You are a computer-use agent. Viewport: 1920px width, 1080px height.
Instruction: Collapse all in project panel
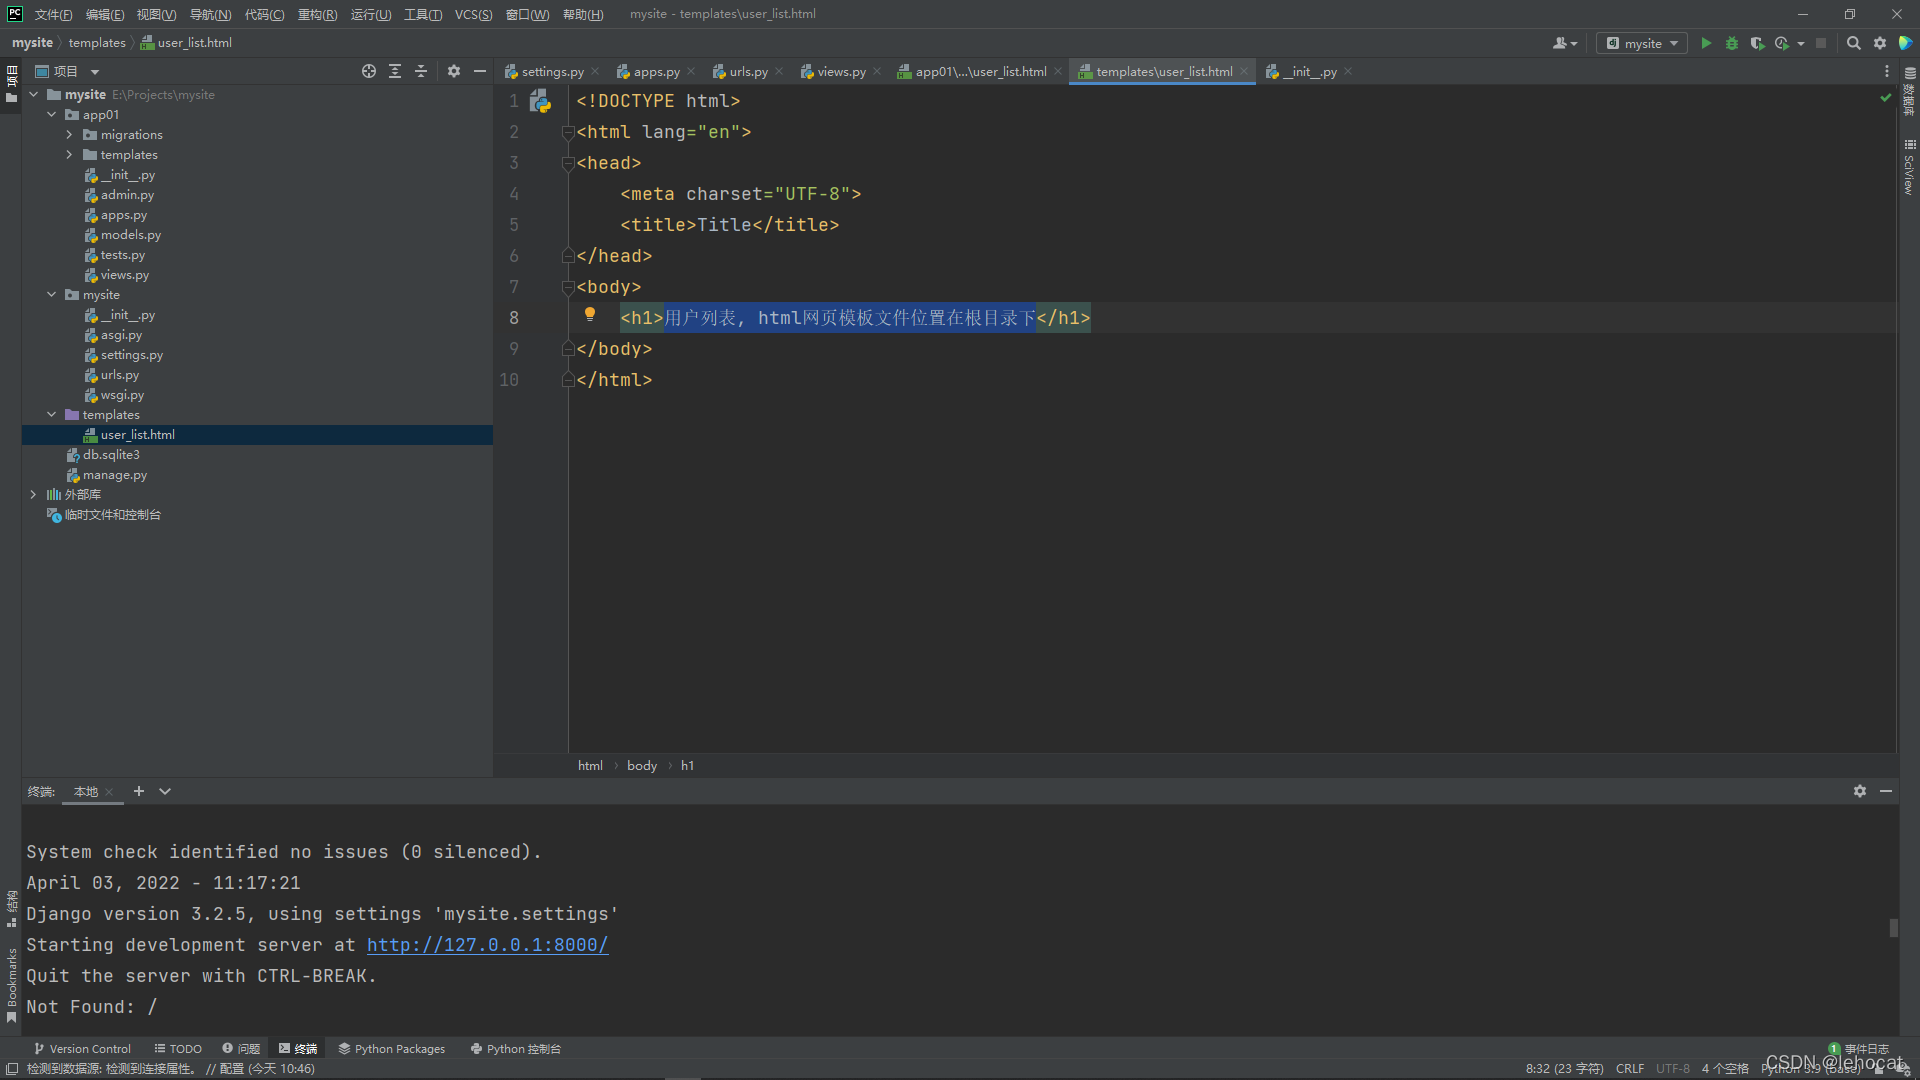click(x=421, y=71)
